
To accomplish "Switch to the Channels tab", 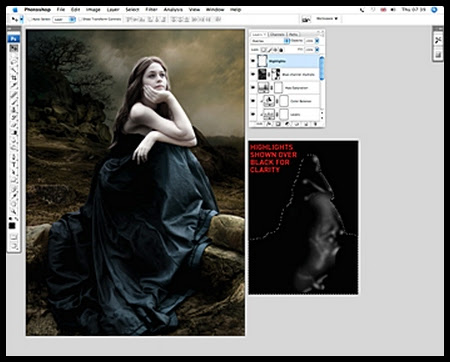I will 277,35.
